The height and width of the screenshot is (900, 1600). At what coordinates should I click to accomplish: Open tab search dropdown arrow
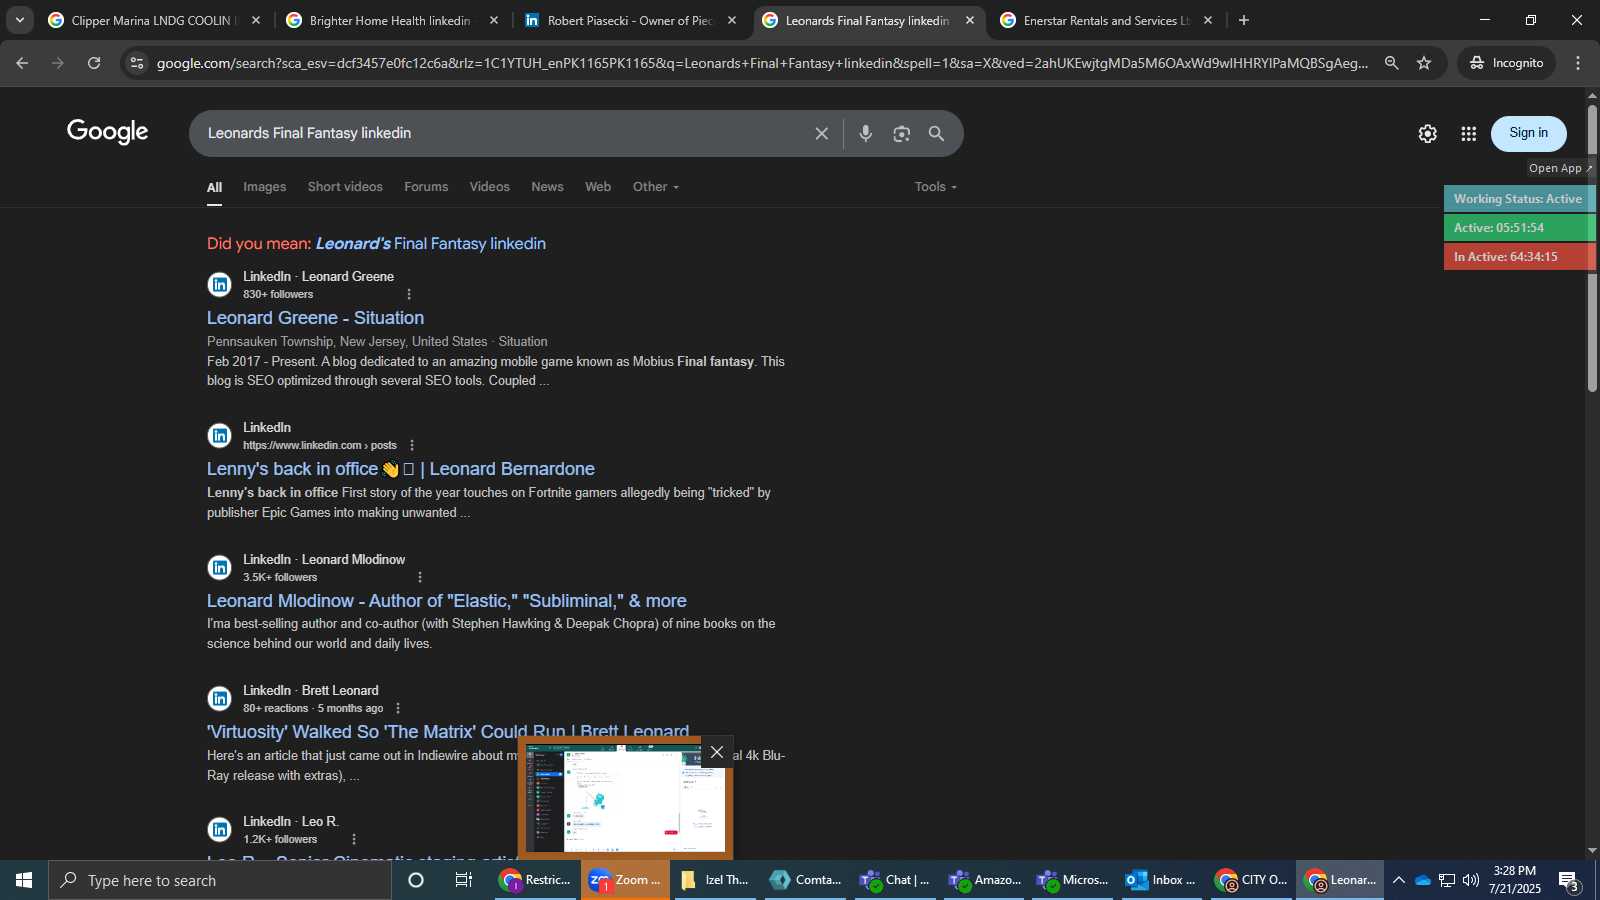click(19, 20)
